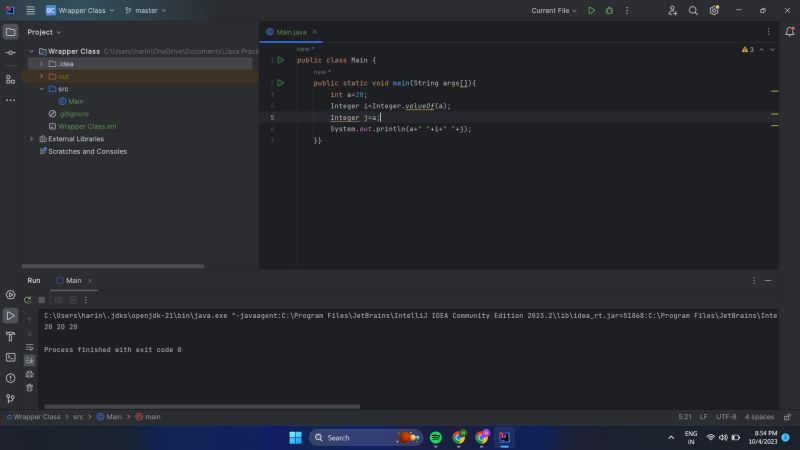This screenshot has width=800, height=450.
Task: Open the Git tool window
Action: (10, 399)
